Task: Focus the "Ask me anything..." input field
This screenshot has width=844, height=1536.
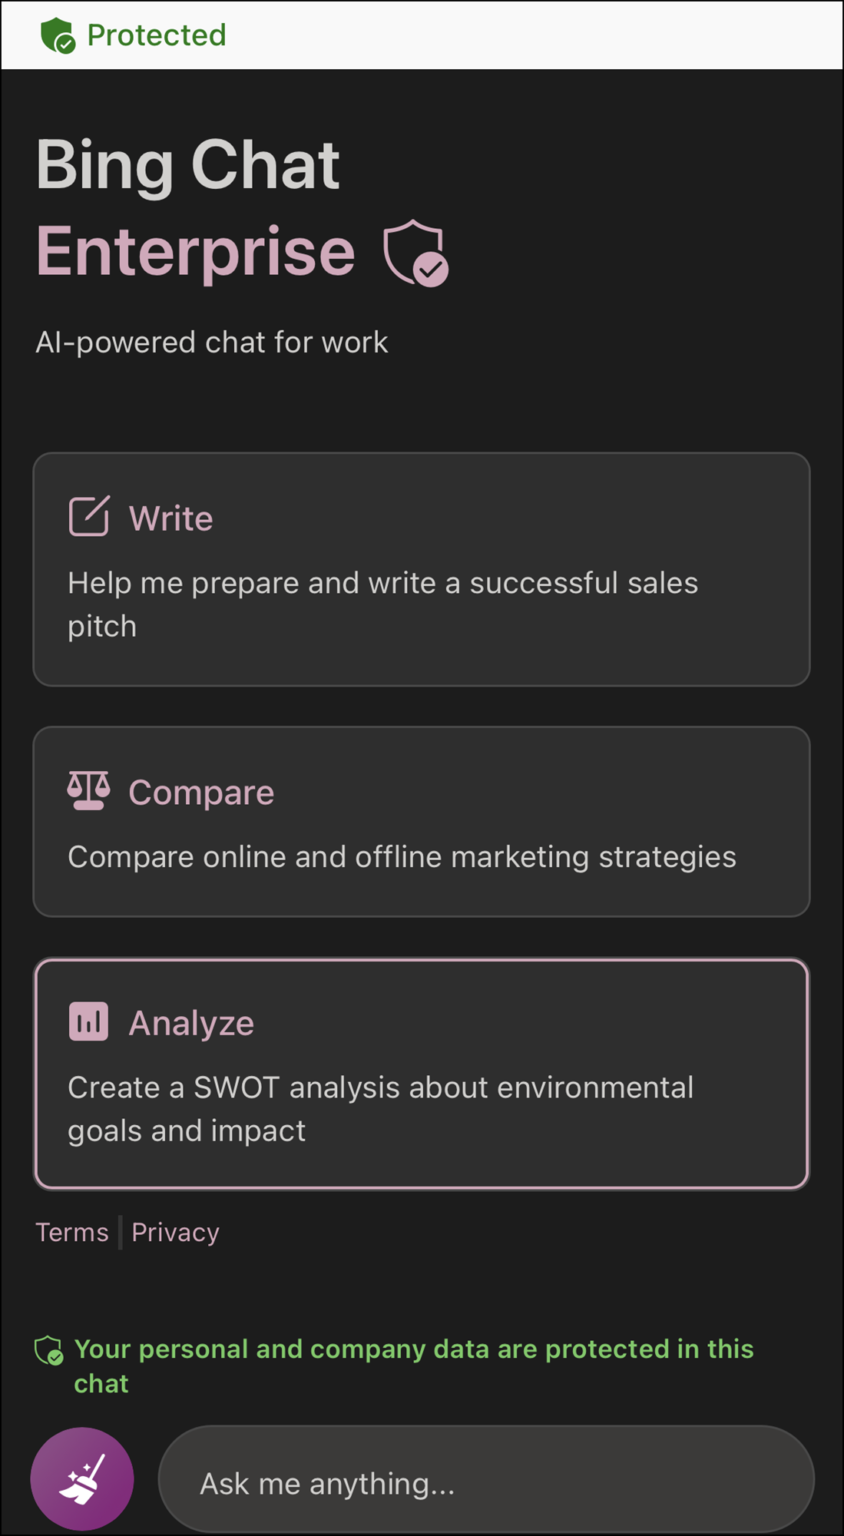Action: [x=486, y=1482]
